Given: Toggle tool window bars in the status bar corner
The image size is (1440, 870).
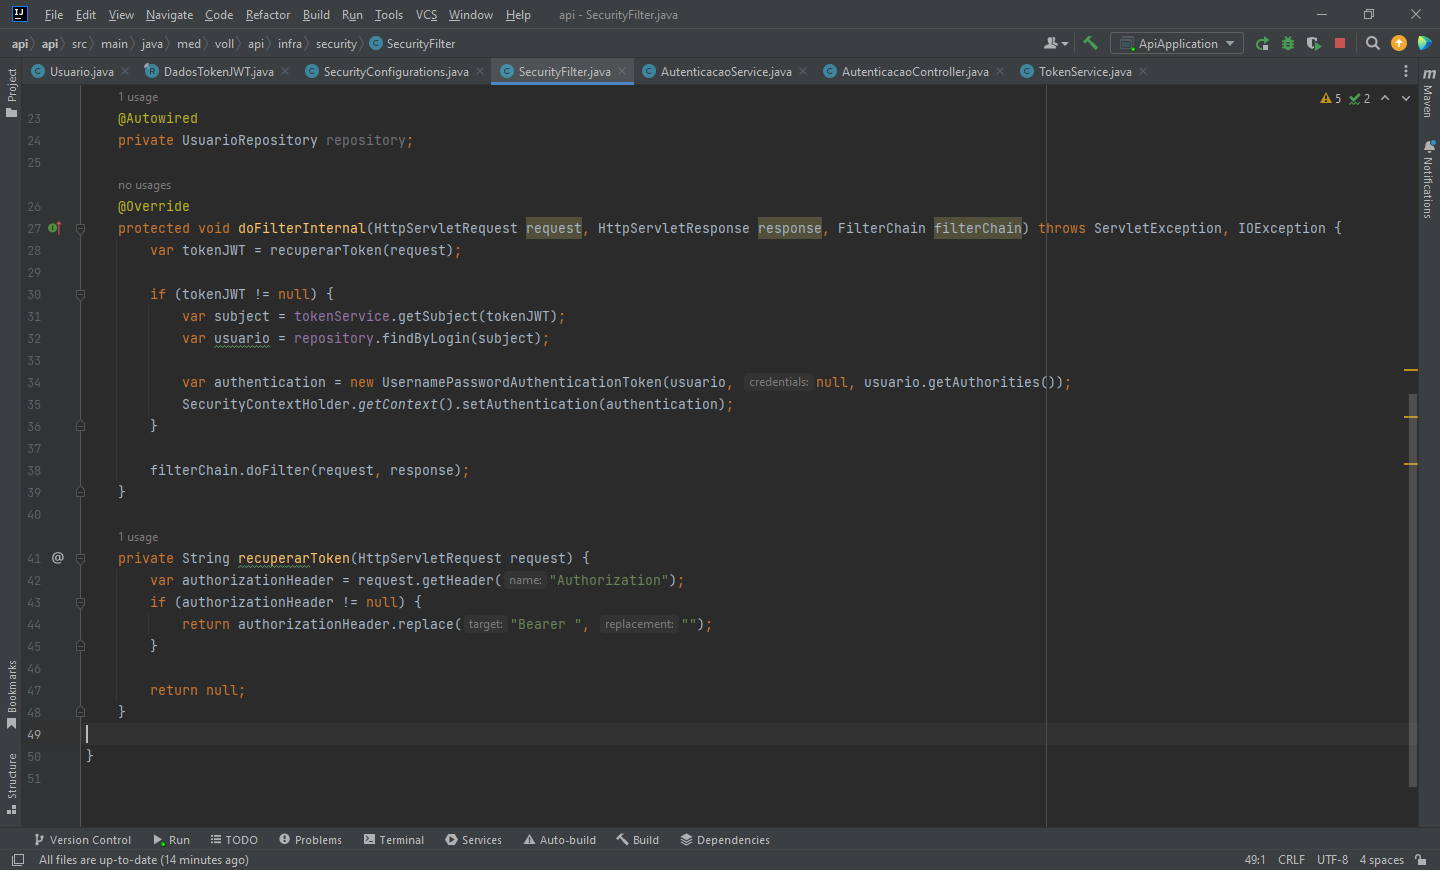Looking at the screenshot, I should point(18,860).
